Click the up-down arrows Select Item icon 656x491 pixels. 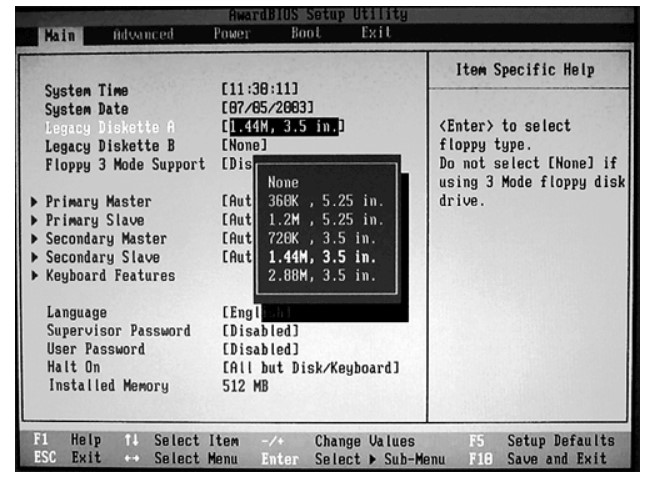[x=131, y=440]
